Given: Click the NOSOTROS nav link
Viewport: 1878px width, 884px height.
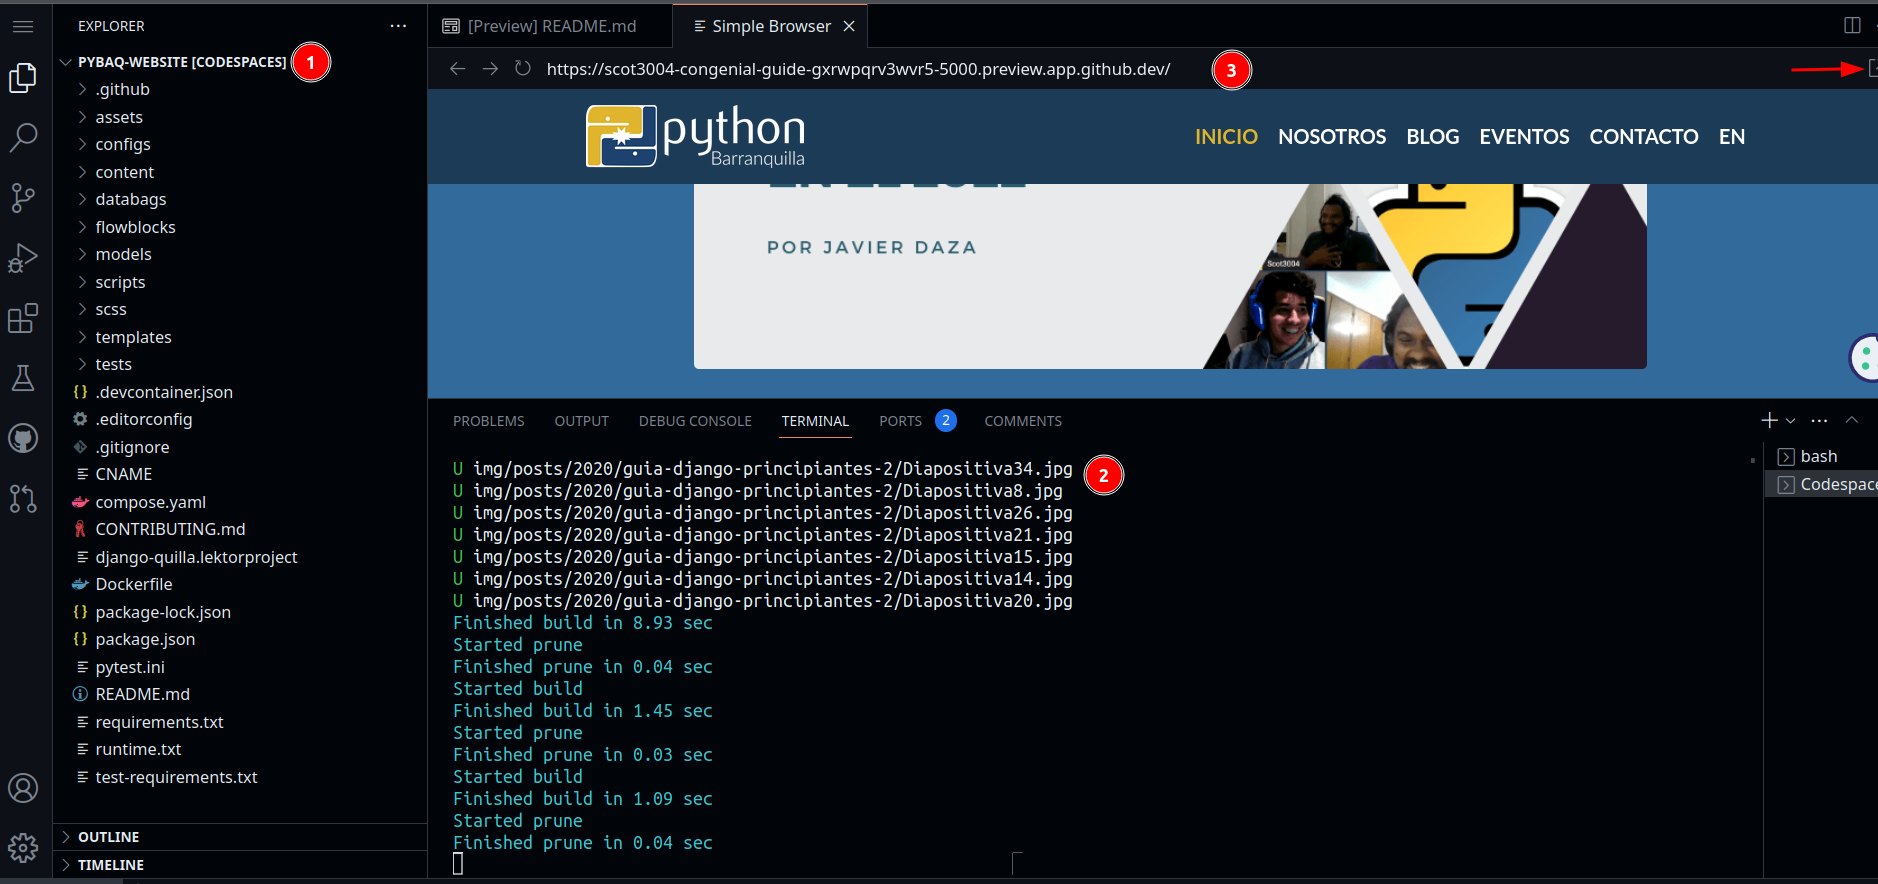Looking at the screenshot, I should coord(1332,137).
